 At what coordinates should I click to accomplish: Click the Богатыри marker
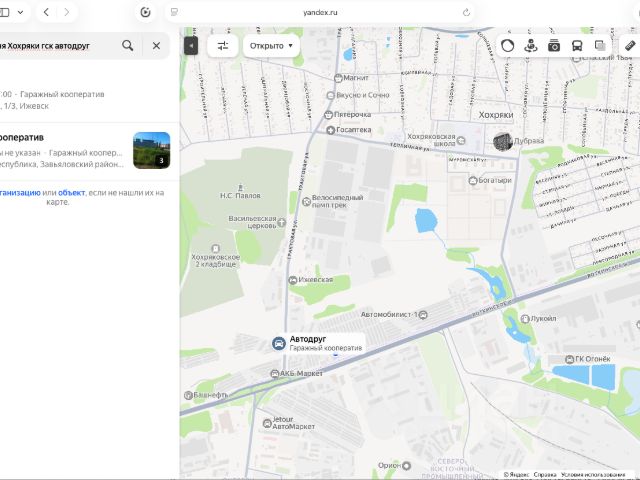(473, 180)
